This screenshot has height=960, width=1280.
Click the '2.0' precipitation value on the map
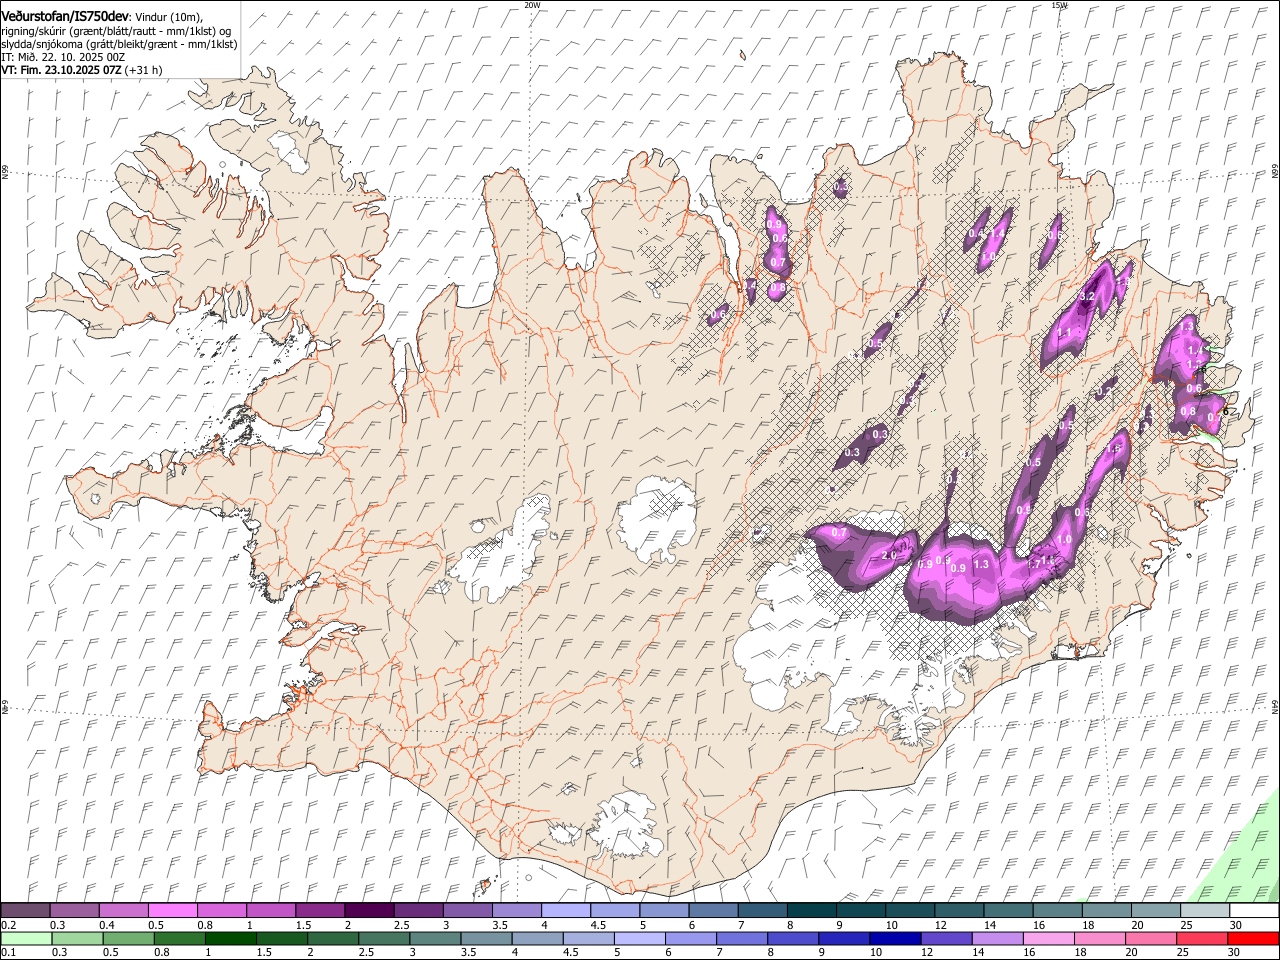pos(889,556)
